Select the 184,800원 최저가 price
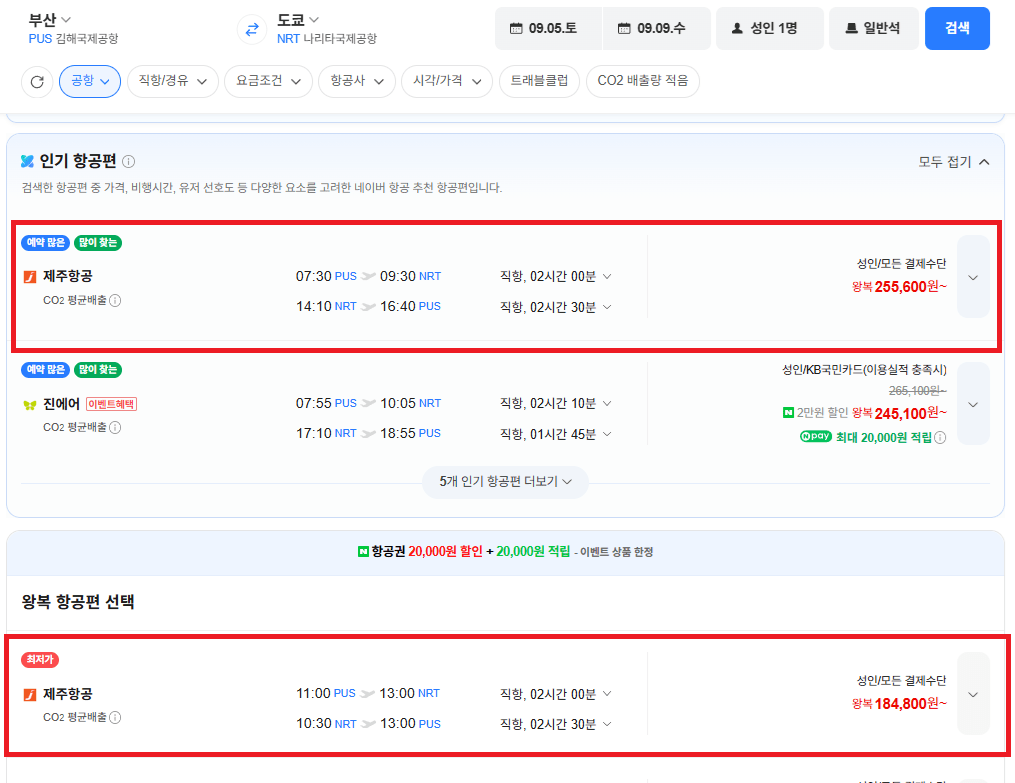 coord(900,704)
